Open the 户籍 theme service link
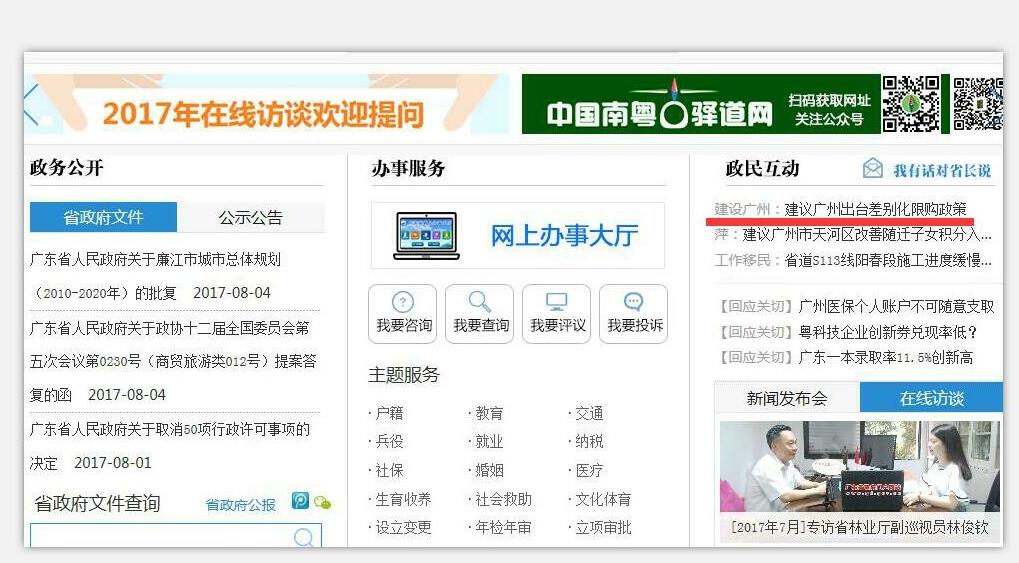The image size is (1019, 563). tap(389, 413)
